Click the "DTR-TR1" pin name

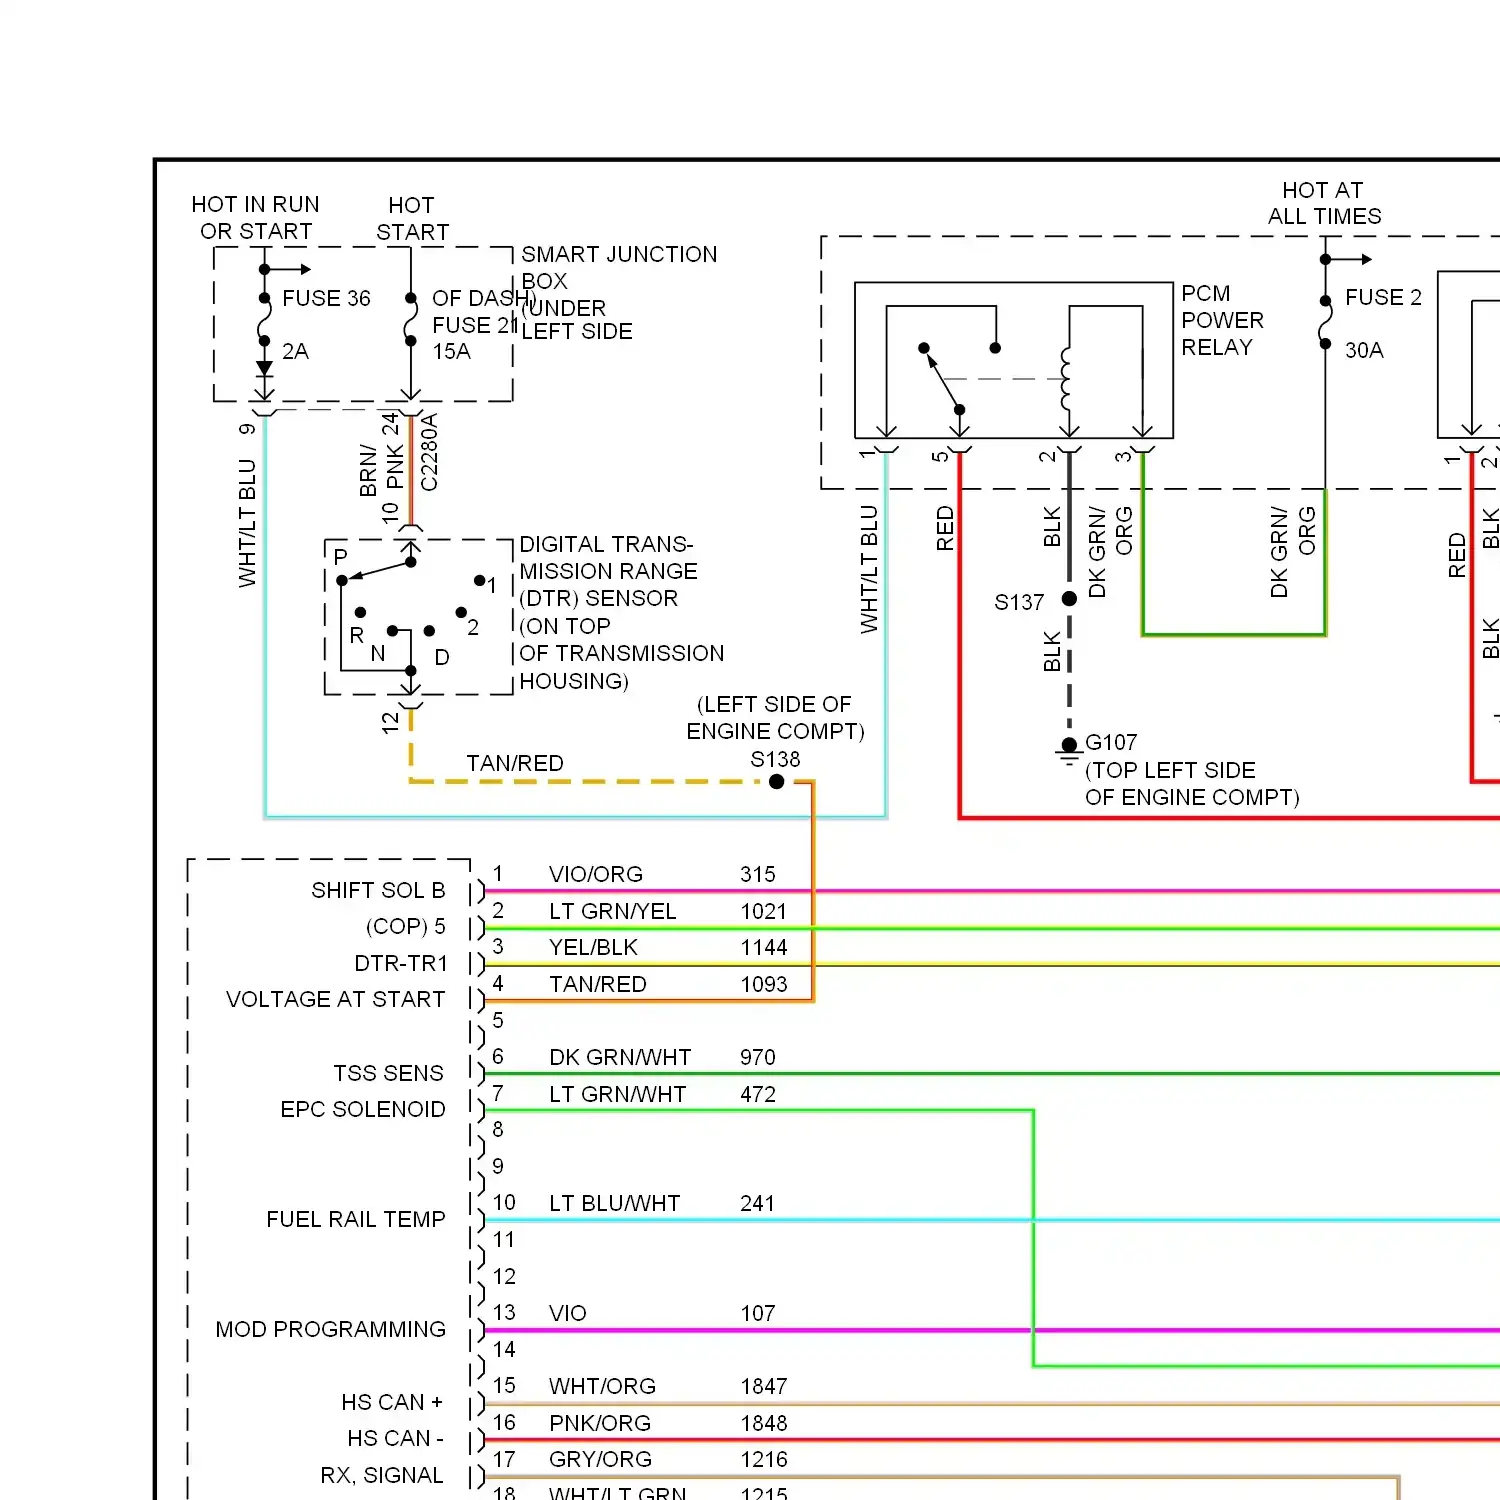pyautogui.click(x=401, y=963)
